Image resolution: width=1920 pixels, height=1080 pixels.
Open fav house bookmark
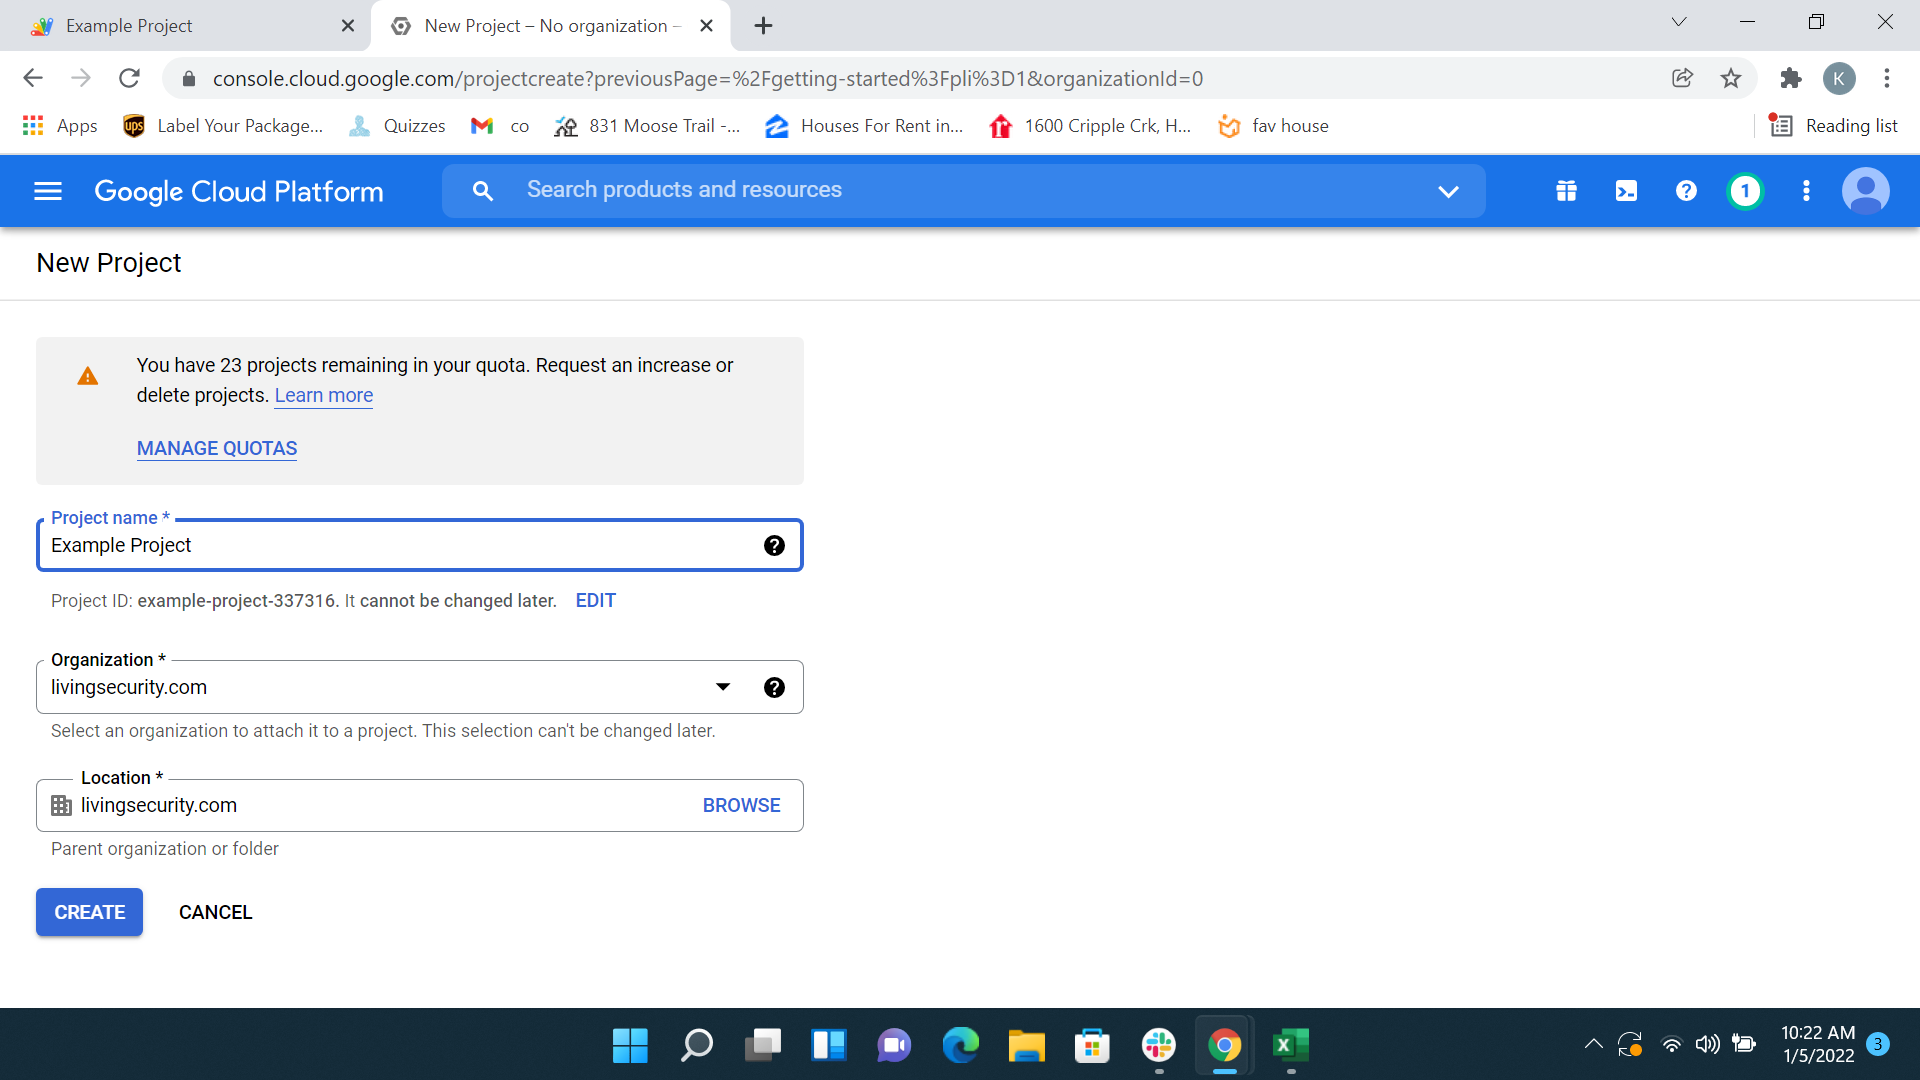pyautogui.click(x=1273, y=126)
